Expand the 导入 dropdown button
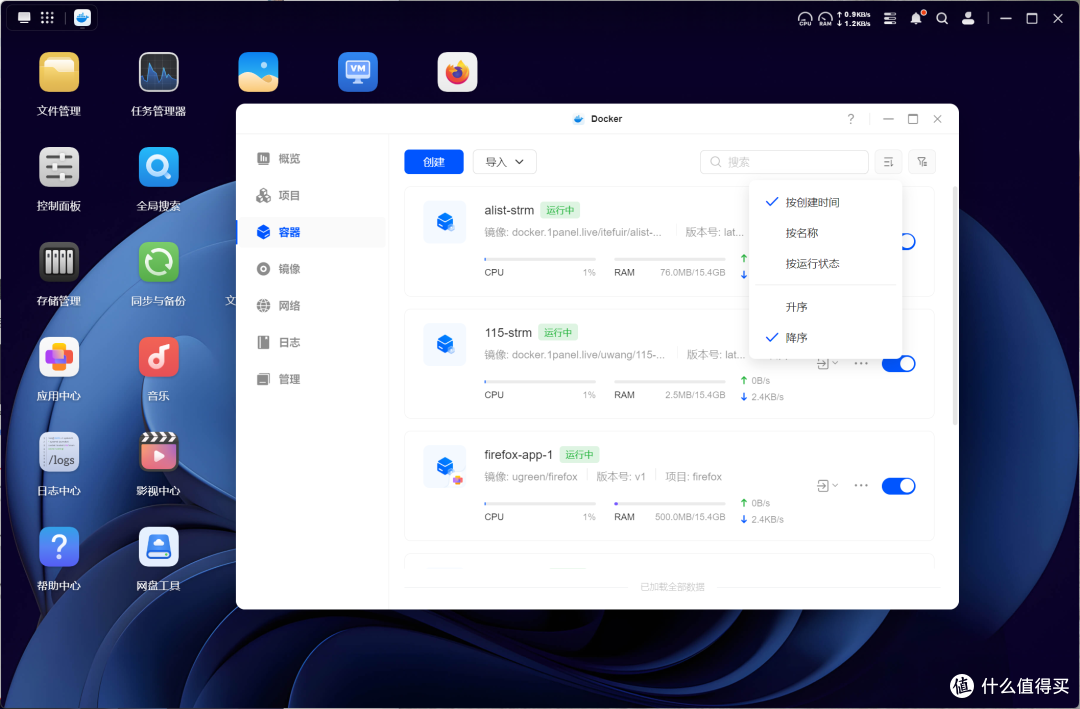Viewport: 1080px width, 709px height. [x=504, y=162]
